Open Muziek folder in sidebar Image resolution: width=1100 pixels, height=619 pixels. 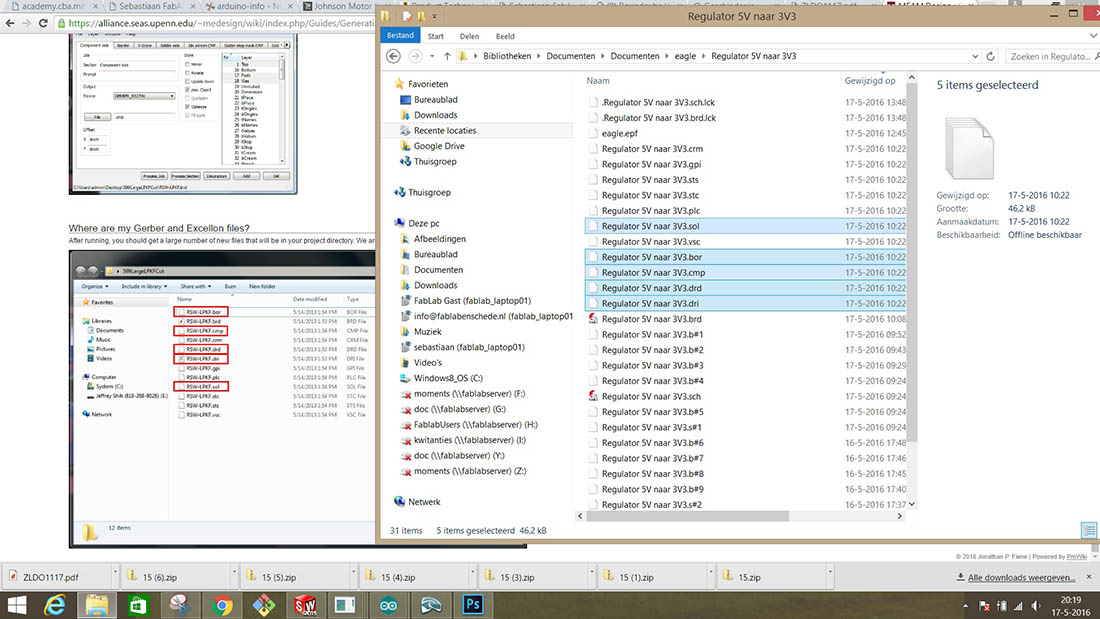(427, 331)
